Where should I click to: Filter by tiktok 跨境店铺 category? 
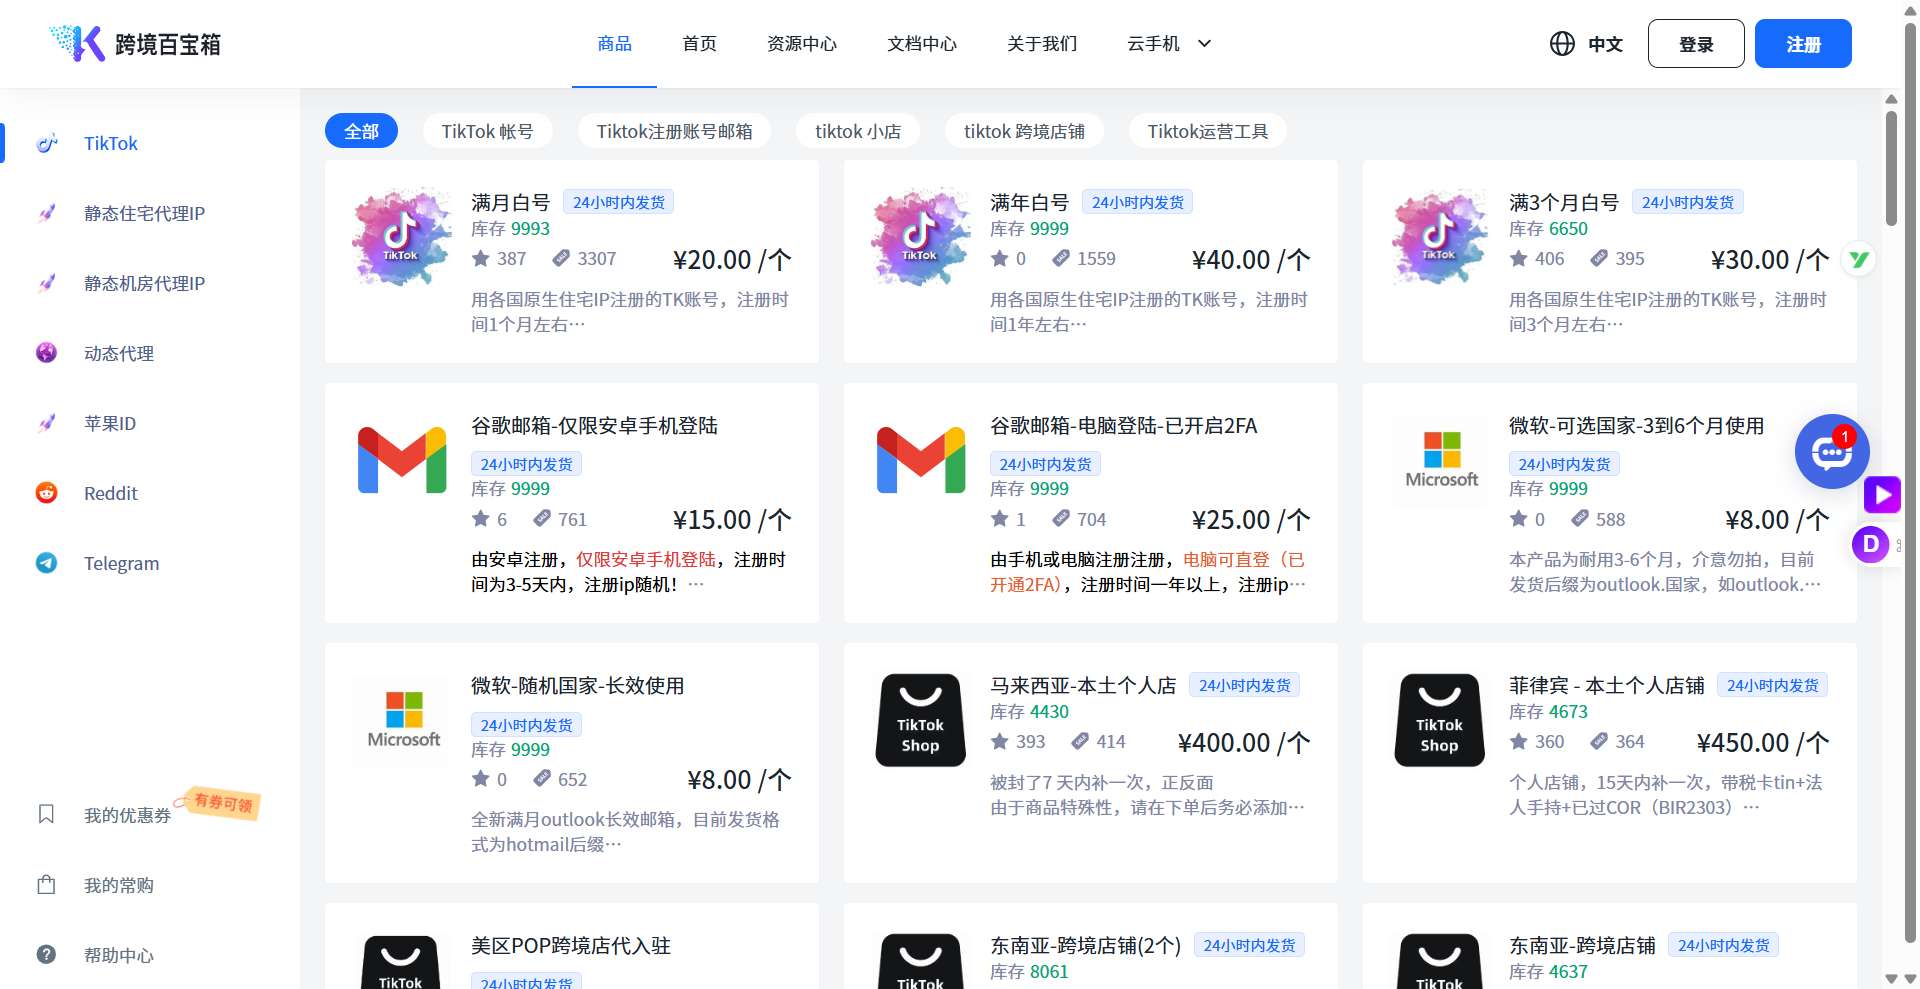pos(1024,131)
